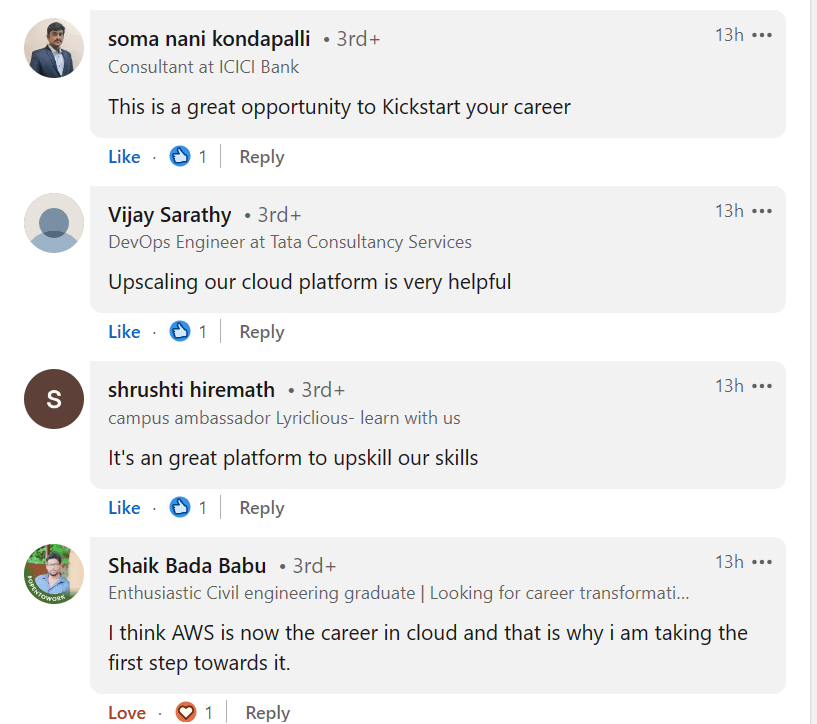View like reaction count on shrushti hiremath's comment
Screen dimensions: 817x724
click(189, 508)
